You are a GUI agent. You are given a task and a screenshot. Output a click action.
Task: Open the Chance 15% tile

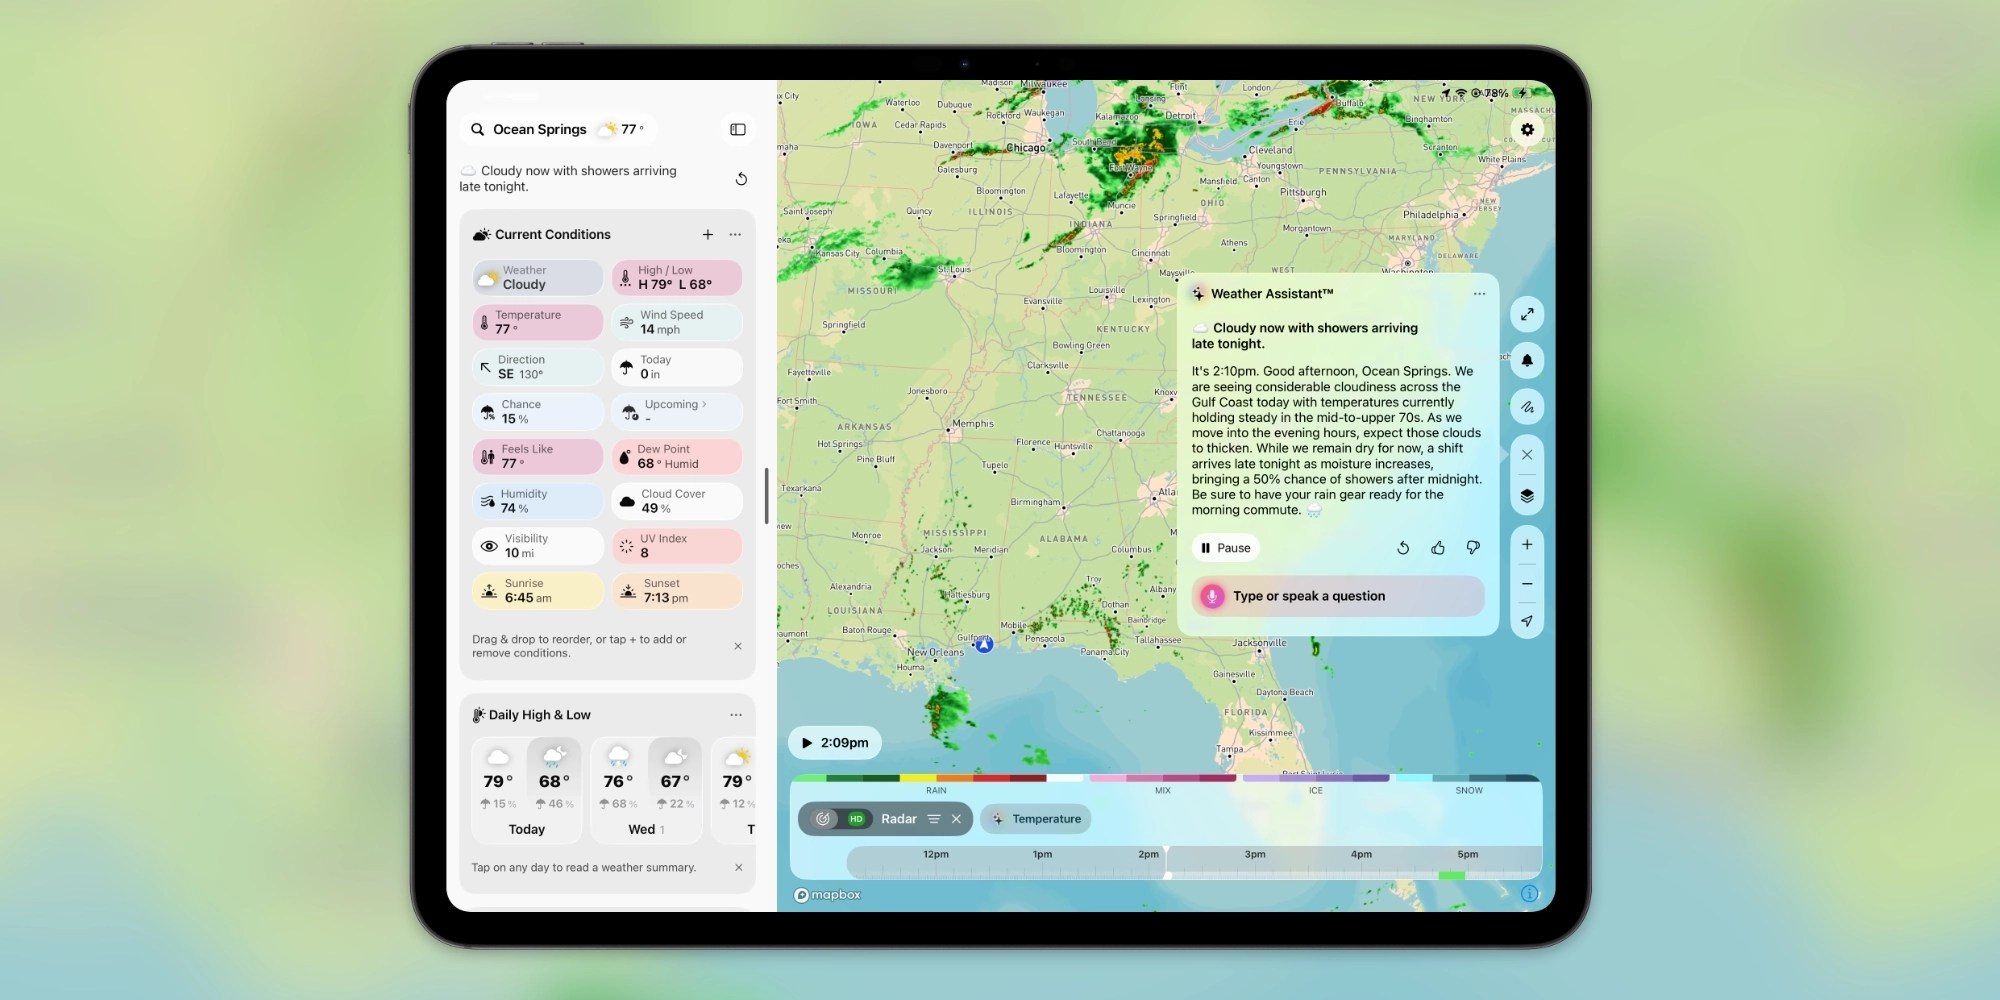click(538, 411)
